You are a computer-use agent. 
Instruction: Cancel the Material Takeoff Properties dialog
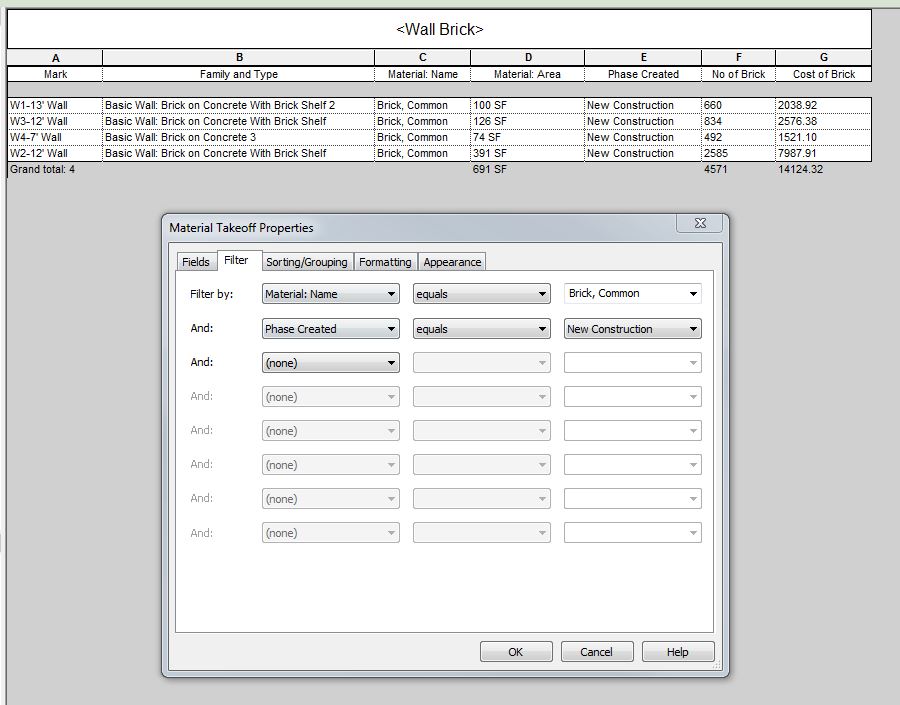(596, 651)
